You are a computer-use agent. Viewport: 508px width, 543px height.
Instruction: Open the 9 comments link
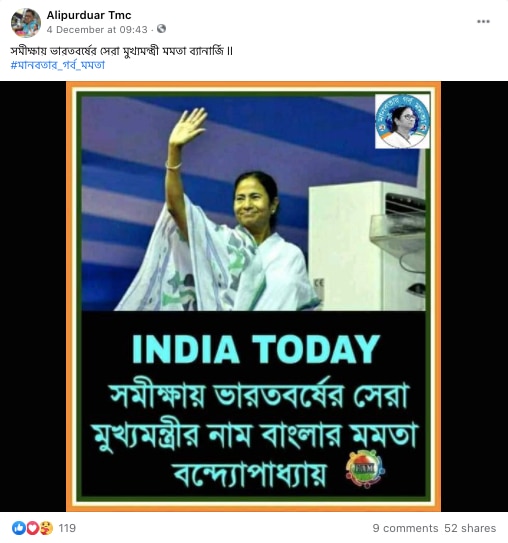(405, 528)
